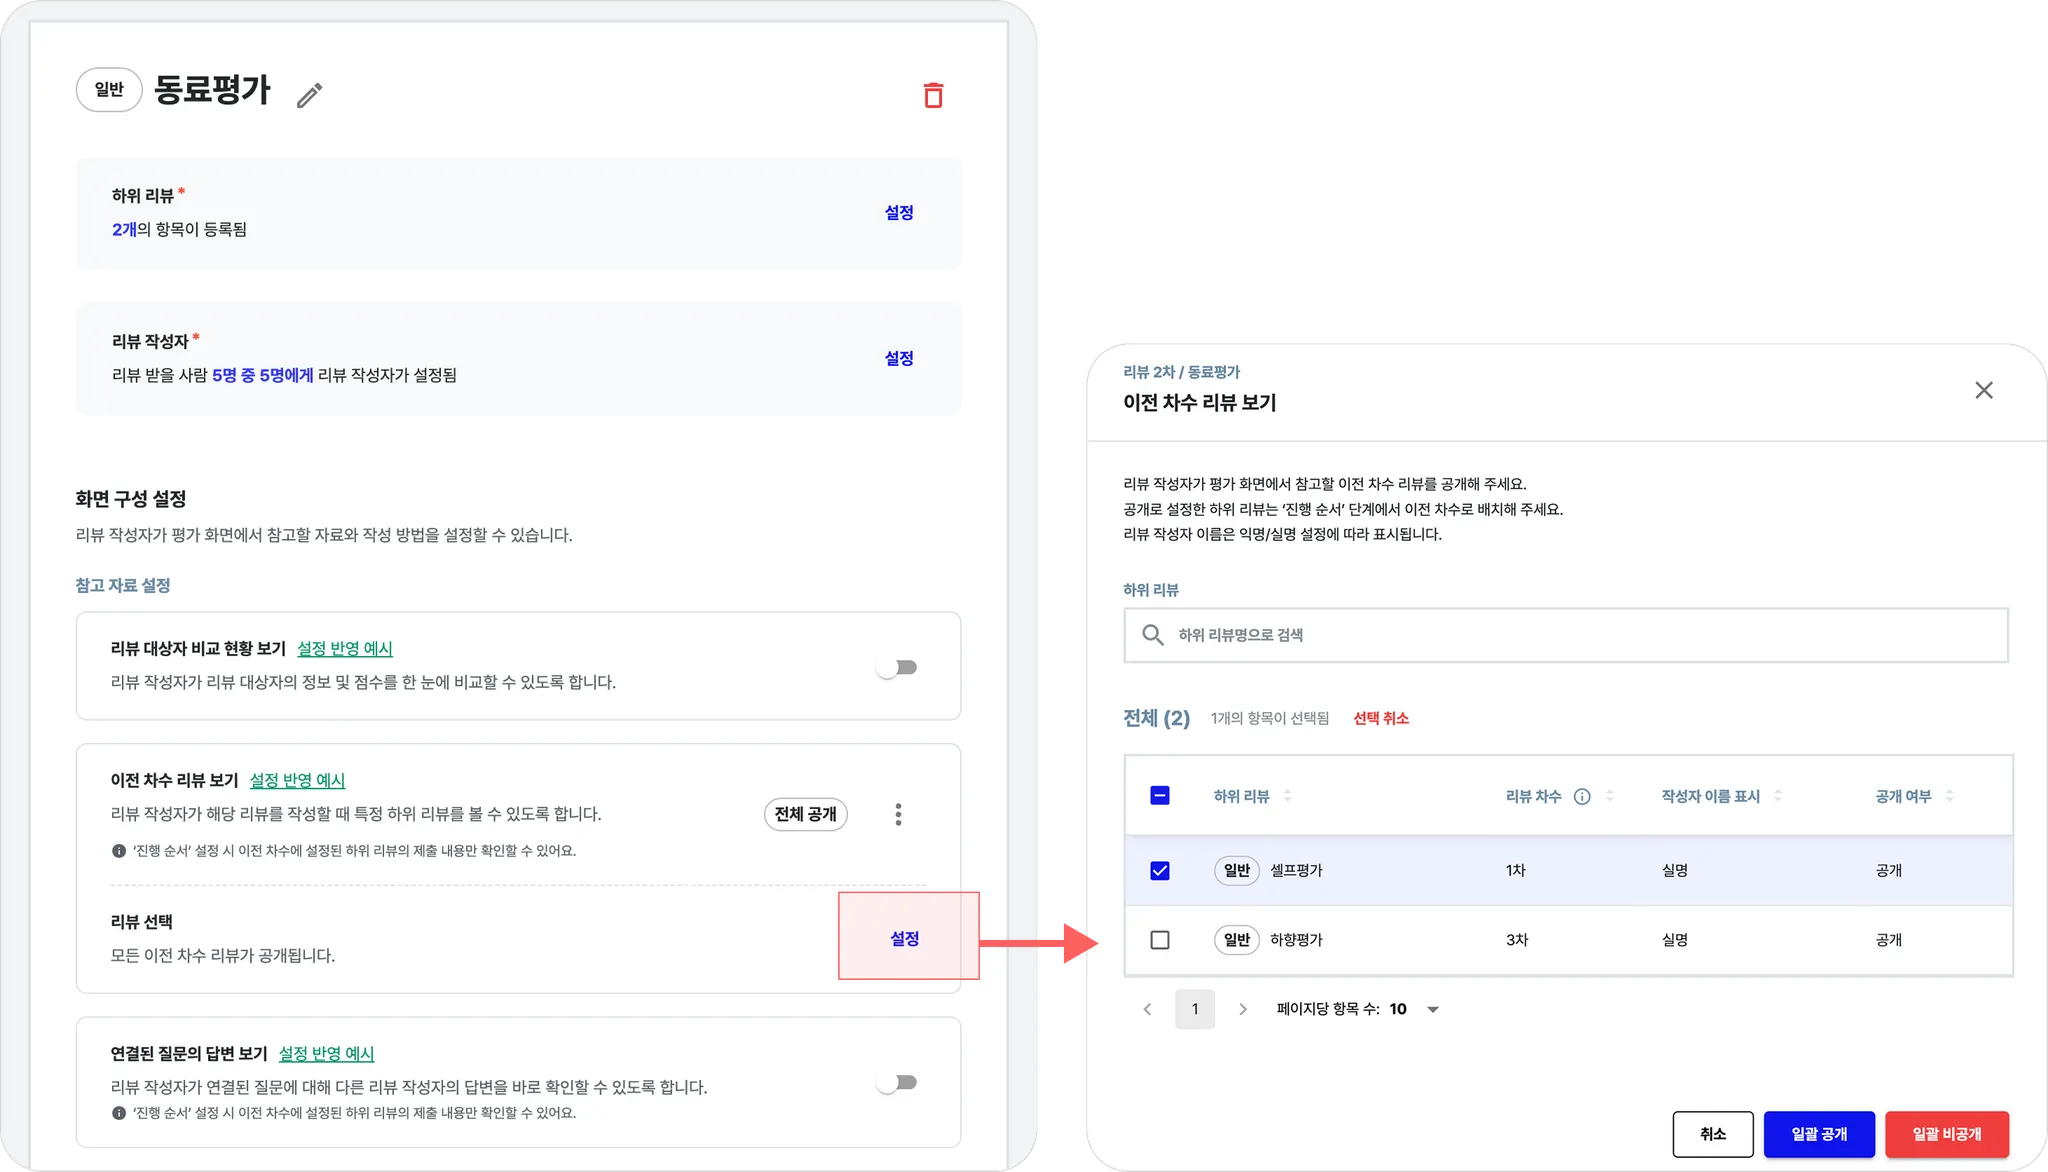This screenshot has width=2048, height=1172.
Task: Click the pencil edit icon beside 동료평가
Action: 310,95
